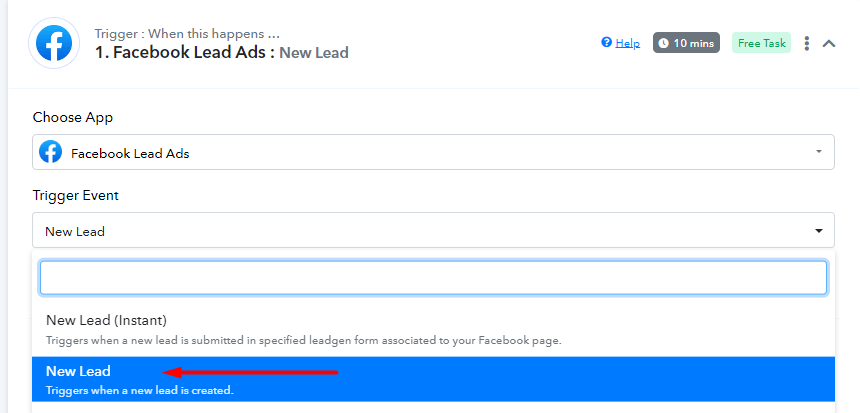This screenshot has height=413, width=860.
Task: Click the 10 mins polling badge
Action: (686, 43)
